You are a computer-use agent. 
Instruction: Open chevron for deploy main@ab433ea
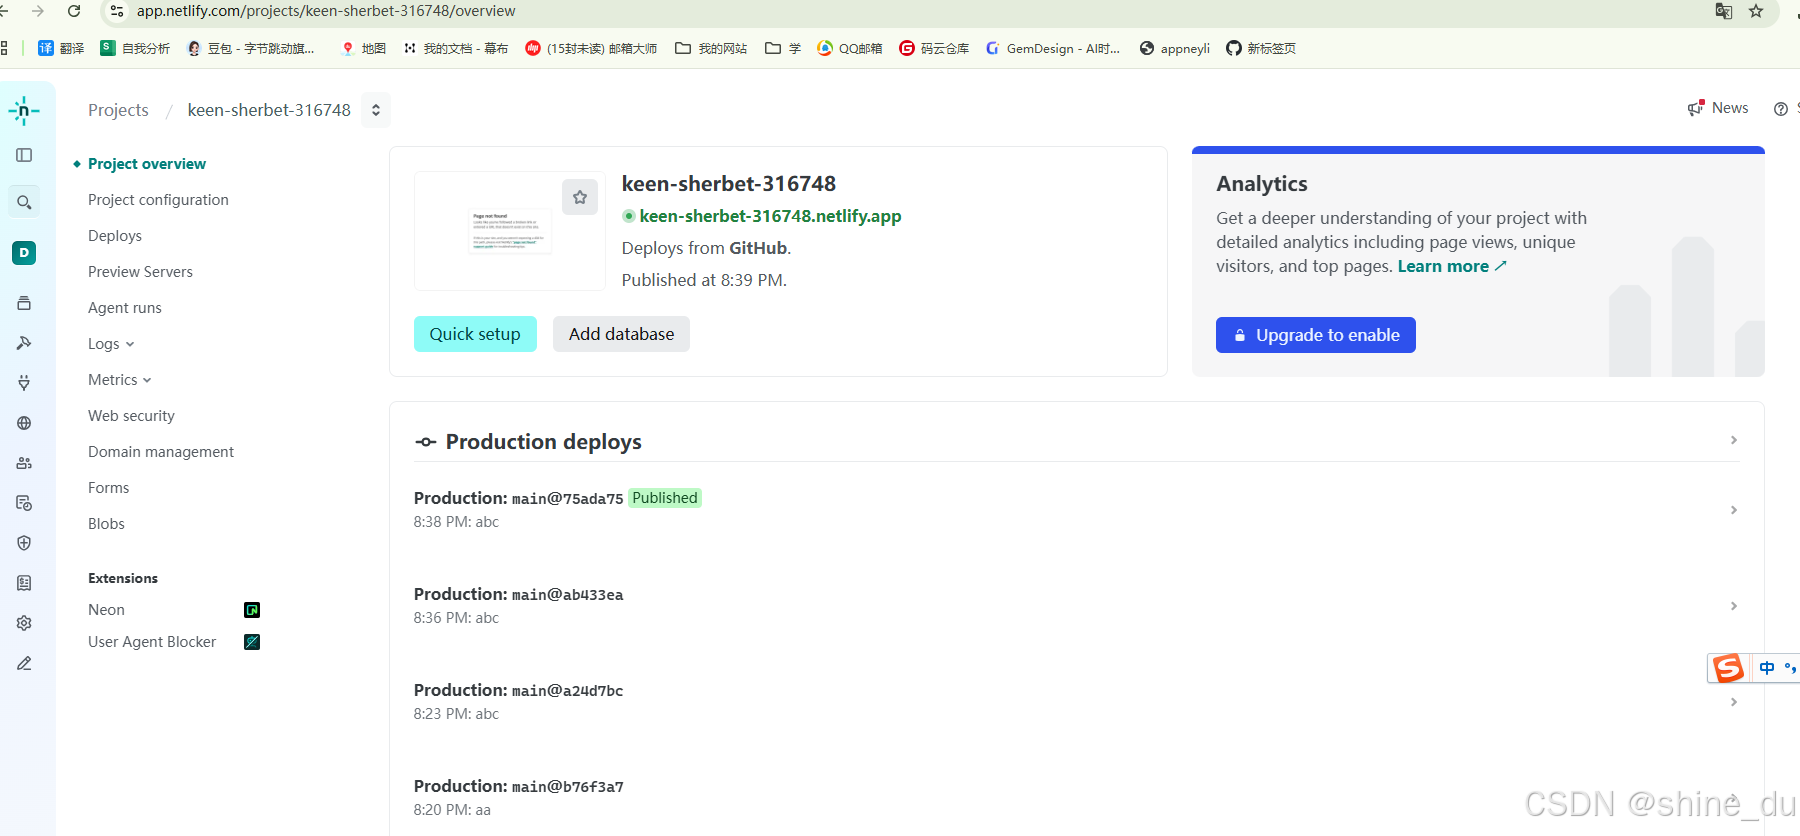(x=1734, y=606)
